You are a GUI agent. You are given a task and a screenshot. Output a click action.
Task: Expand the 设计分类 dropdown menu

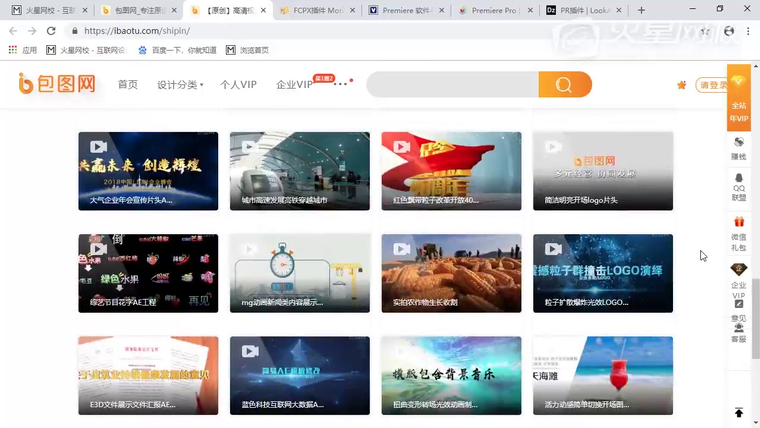click(x=180, y=85)
